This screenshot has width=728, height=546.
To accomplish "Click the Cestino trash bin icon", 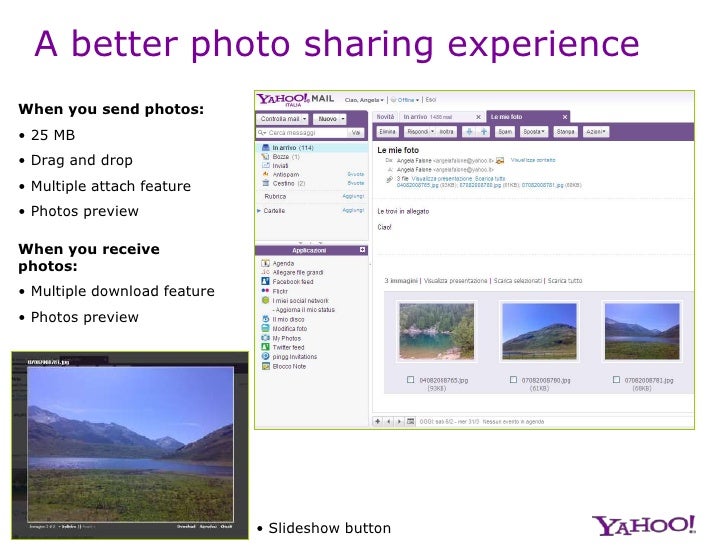I will [x=266, y=183].
